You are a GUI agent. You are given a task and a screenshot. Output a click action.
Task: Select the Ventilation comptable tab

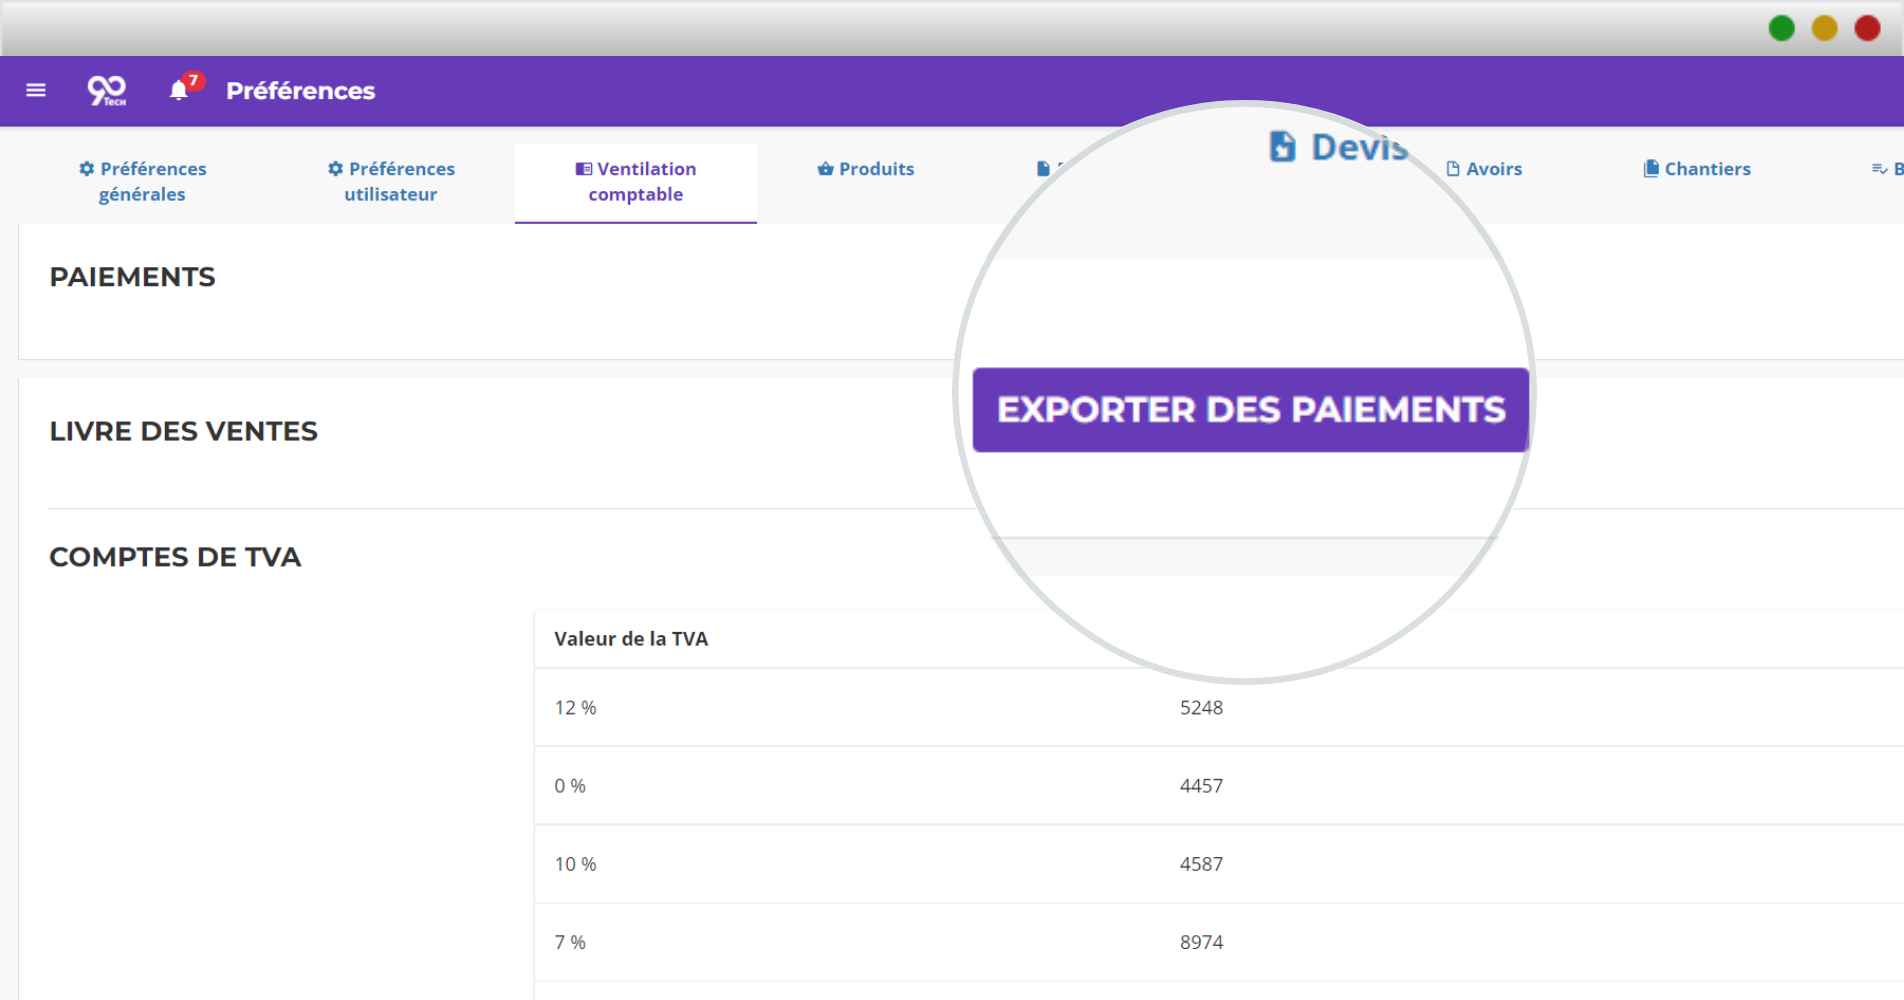636,181
